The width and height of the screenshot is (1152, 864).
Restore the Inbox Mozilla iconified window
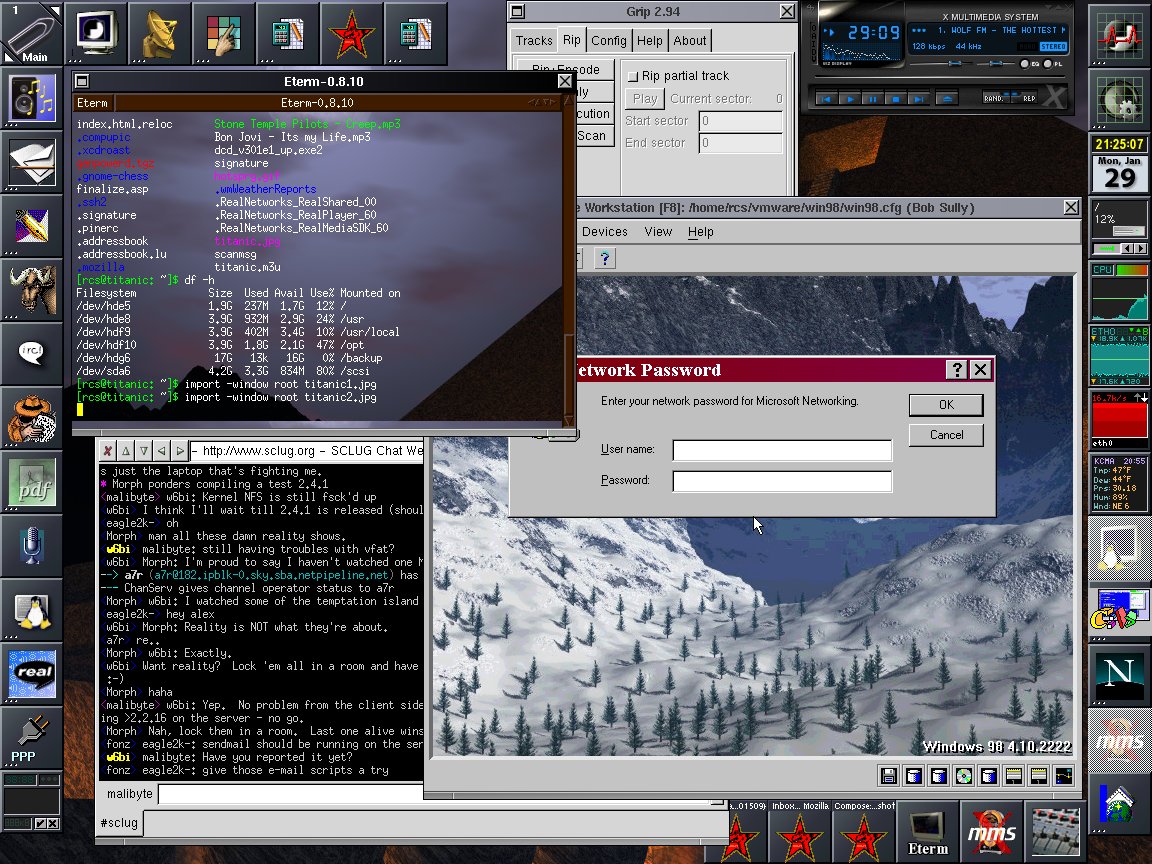pos(800,831)
